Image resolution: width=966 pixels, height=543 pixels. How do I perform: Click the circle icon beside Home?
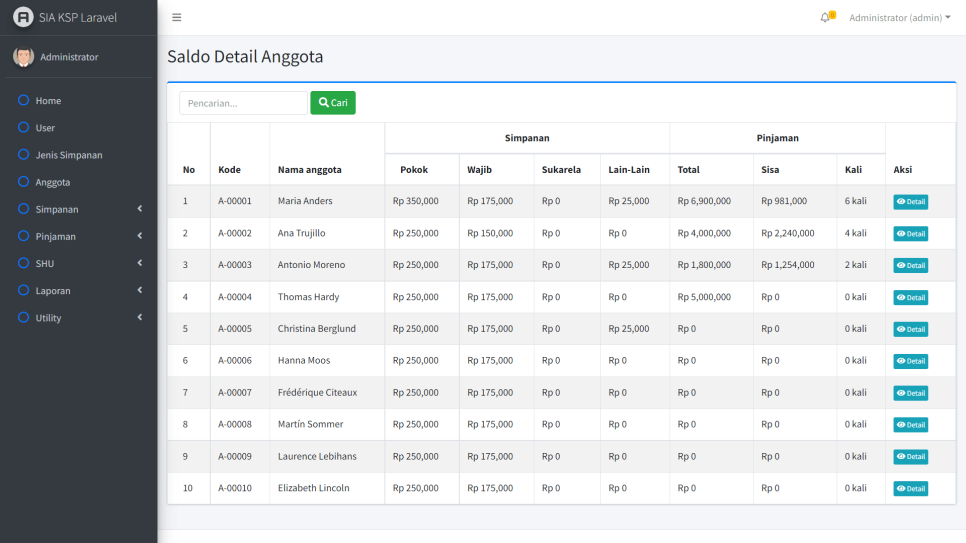(23, 100)
